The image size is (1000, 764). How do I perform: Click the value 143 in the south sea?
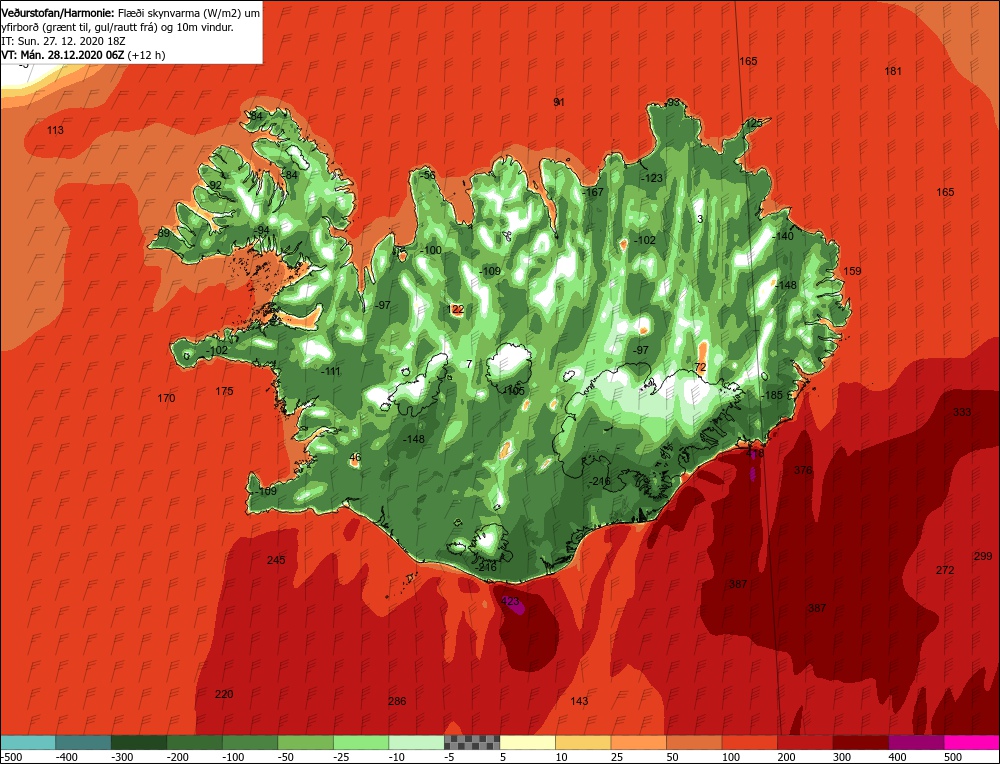[579, 701]
